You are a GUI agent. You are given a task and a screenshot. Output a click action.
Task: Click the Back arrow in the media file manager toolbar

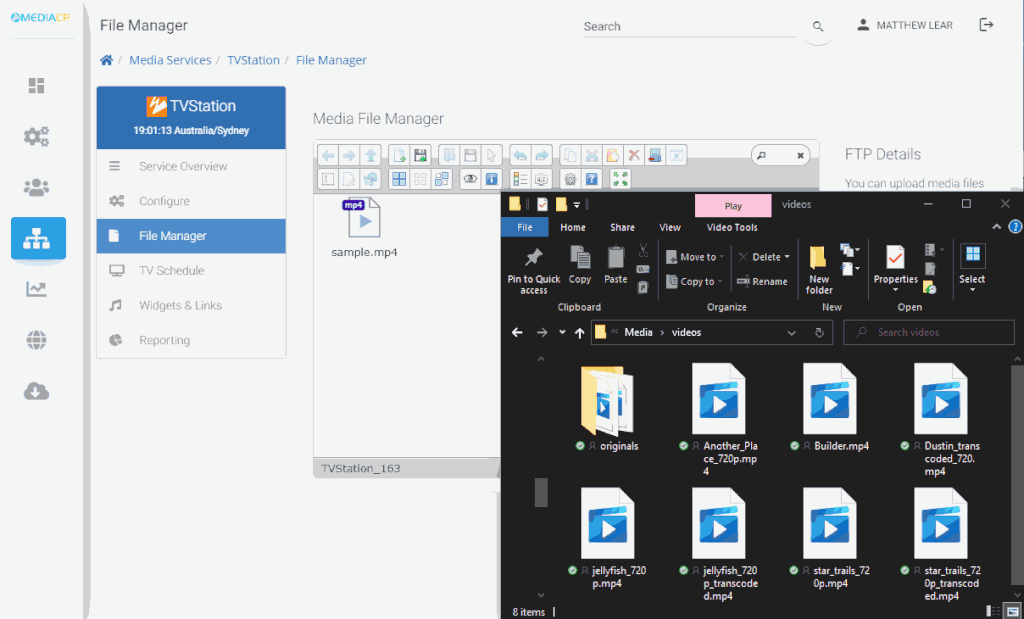point(328,155)
